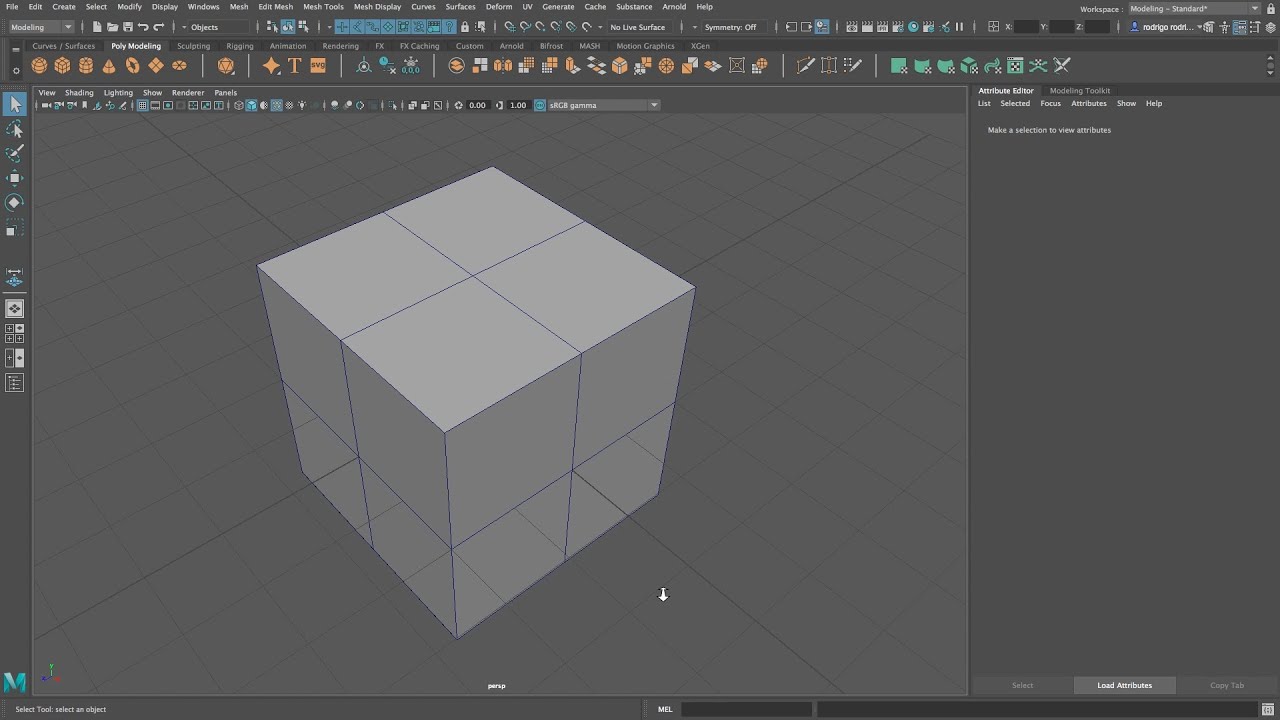This screenshot has height=720, width=1280.
Task: Activate the Rotate tool
Action: coord(14,202)
